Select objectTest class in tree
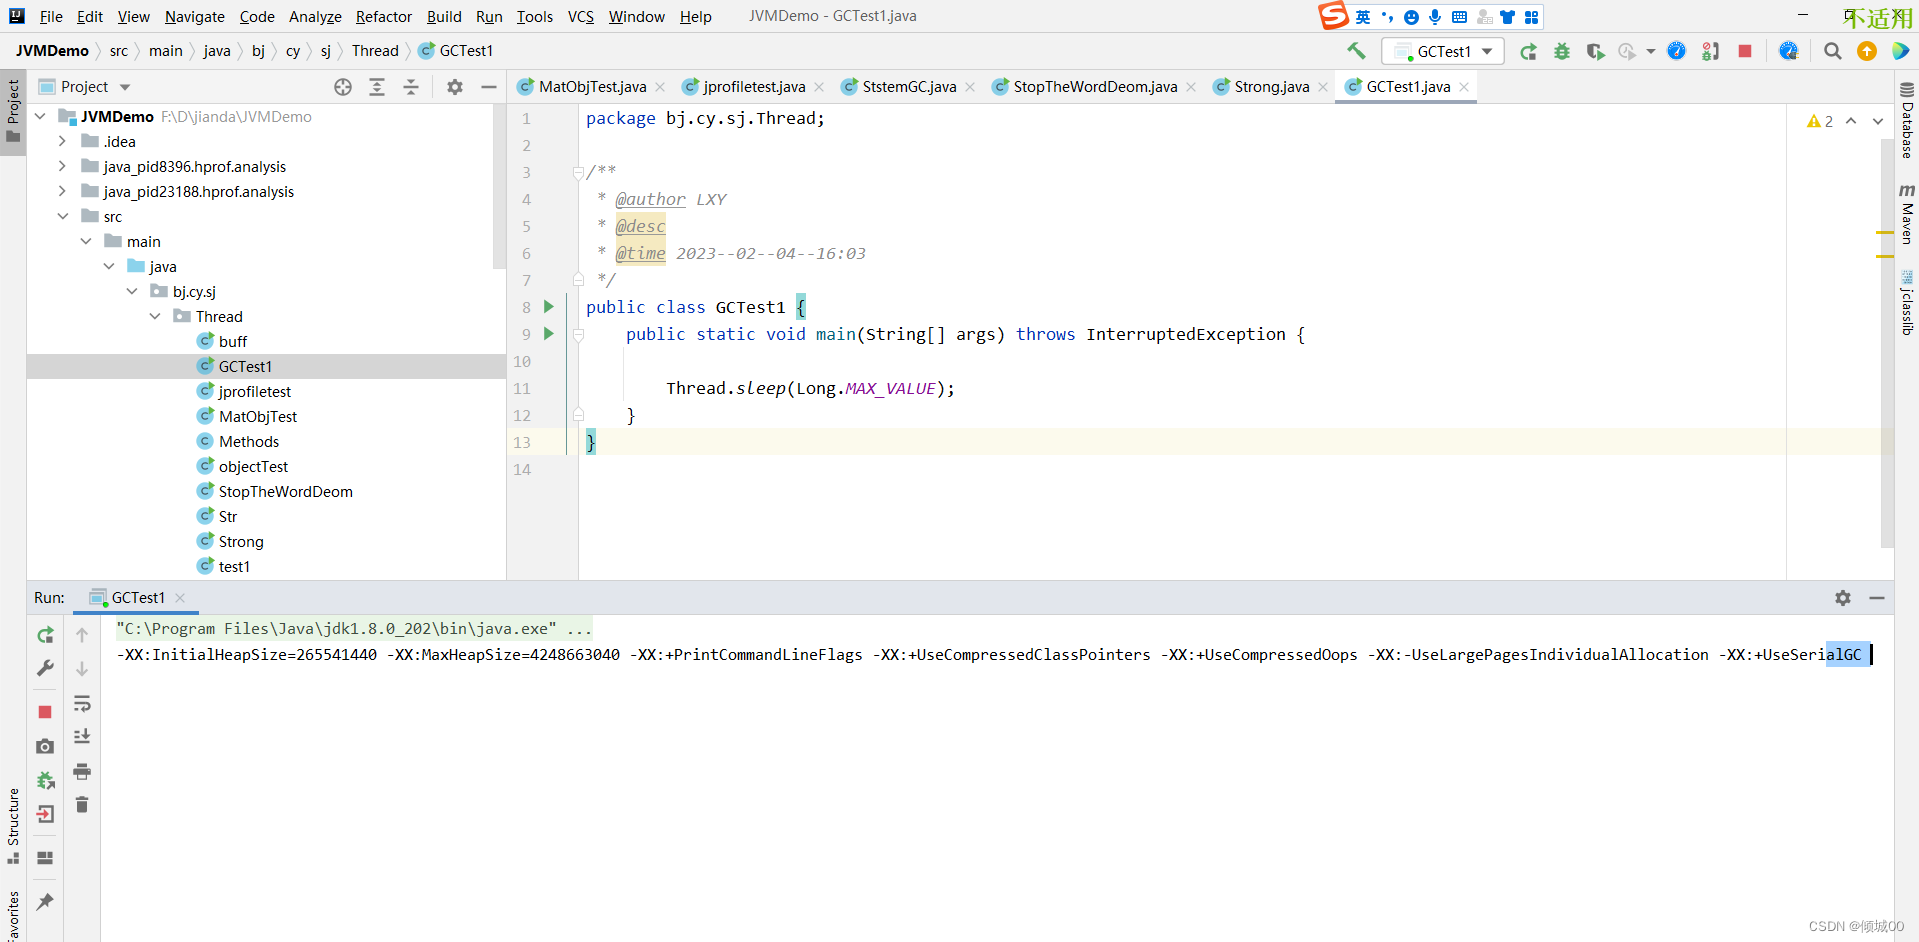The width and height of the screenshot is (1919, 942). click(x=253, y=466)
